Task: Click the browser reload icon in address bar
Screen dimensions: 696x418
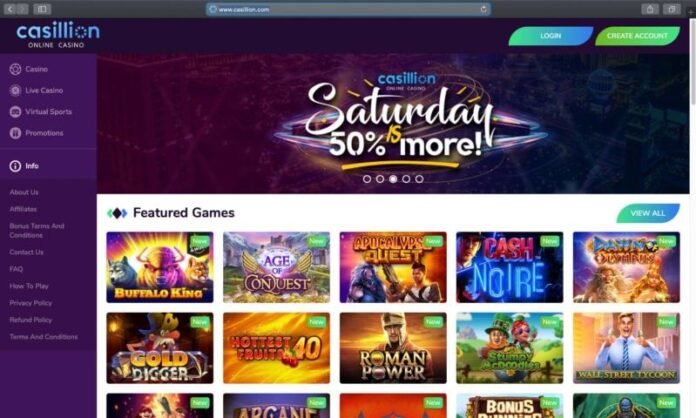Action: 483,9
